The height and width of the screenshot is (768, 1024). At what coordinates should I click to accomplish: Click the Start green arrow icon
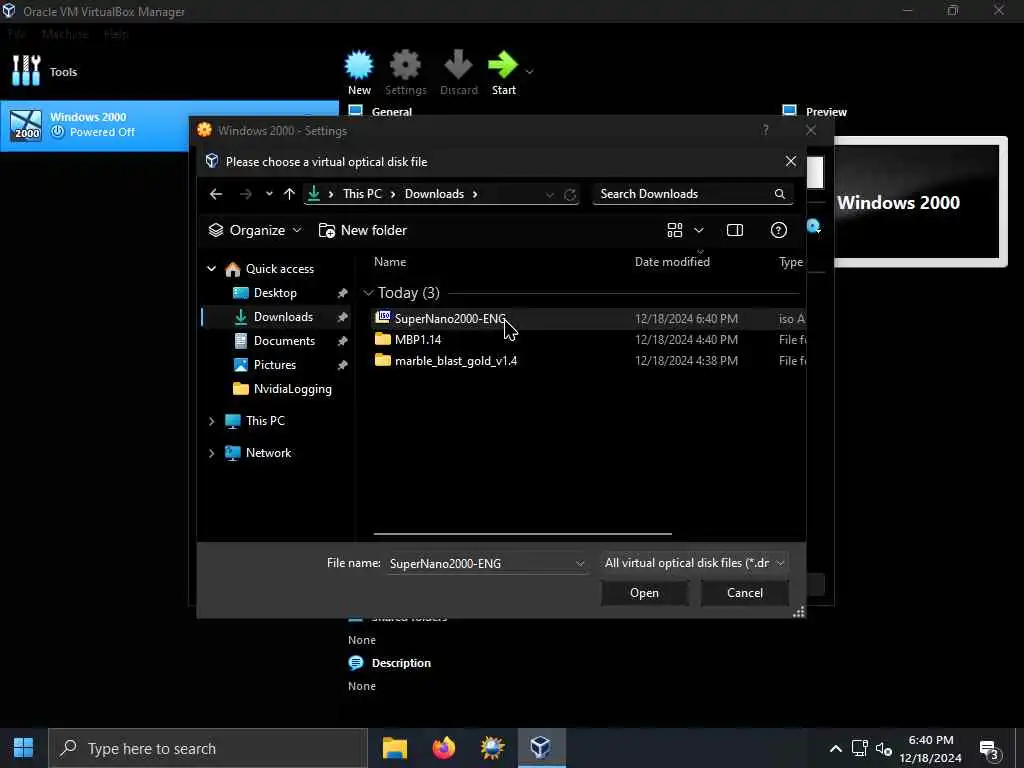click(x=503, y=64)
